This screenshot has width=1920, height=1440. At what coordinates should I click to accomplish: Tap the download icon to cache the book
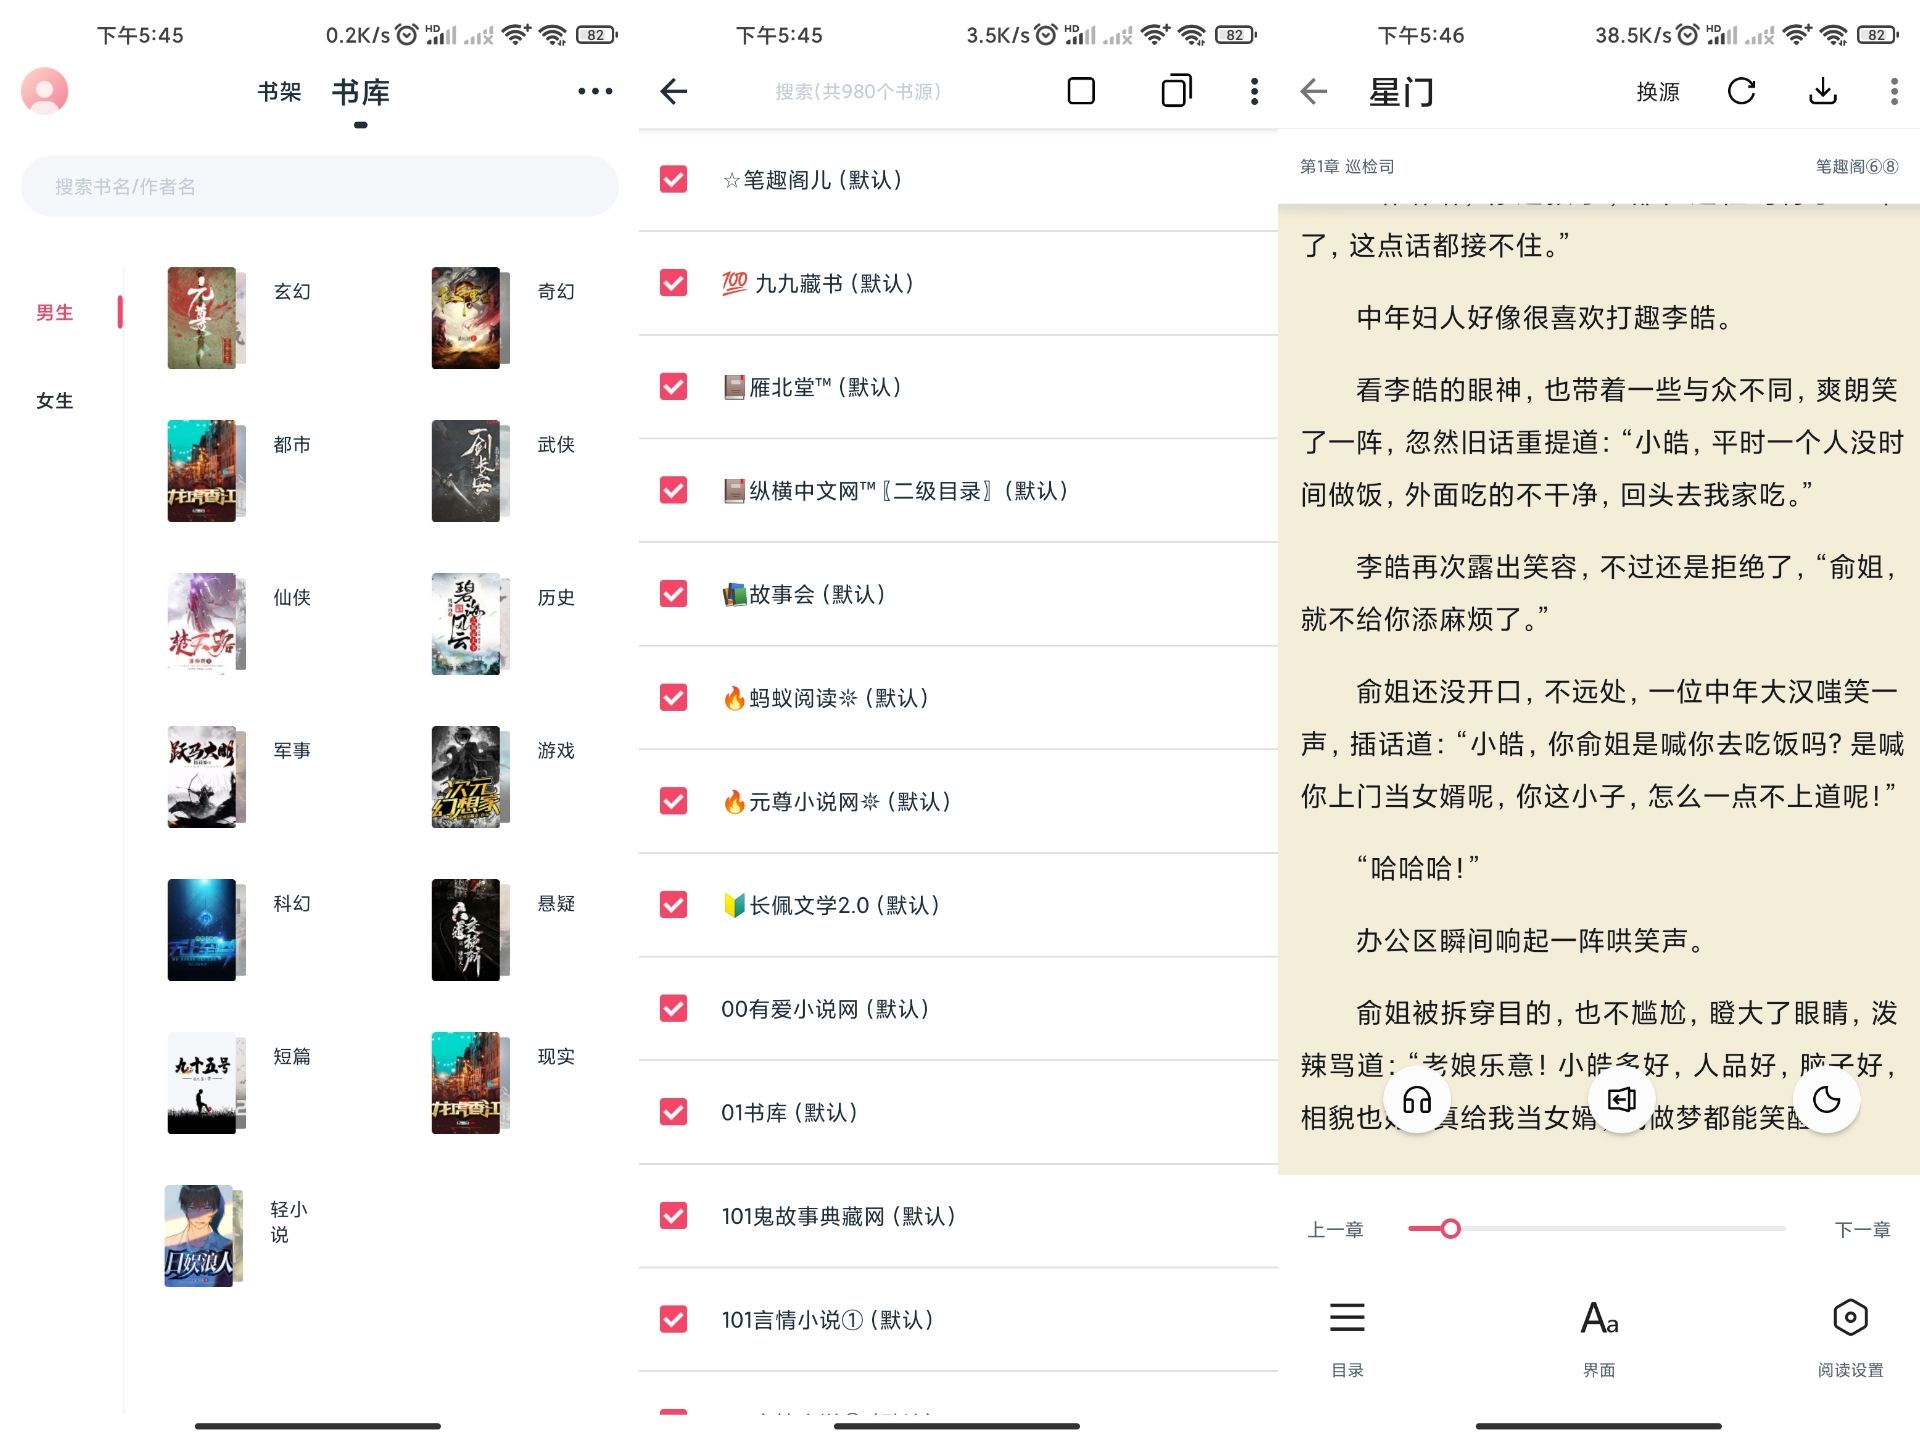click(x=1823, y=91)
